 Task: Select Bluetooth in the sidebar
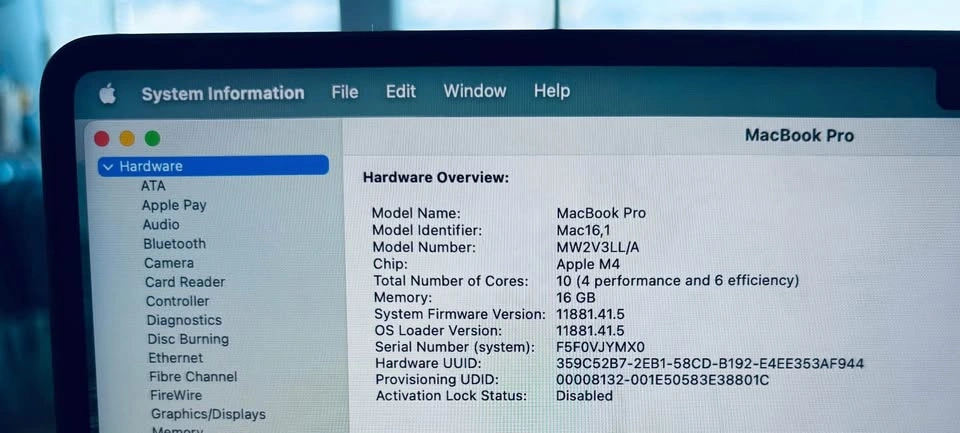(174, 243)
